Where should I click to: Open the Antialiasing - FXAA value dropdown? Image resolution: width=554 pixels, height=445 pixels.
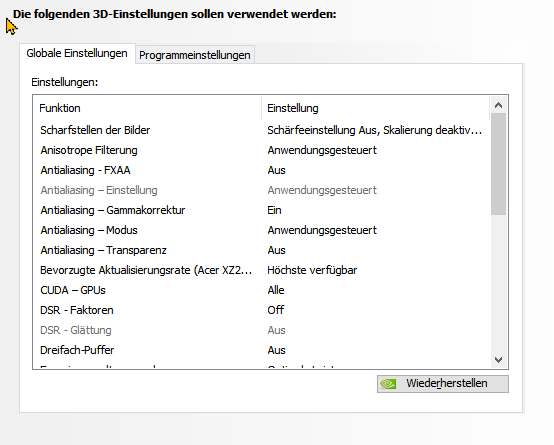click(x=276, y=170)
